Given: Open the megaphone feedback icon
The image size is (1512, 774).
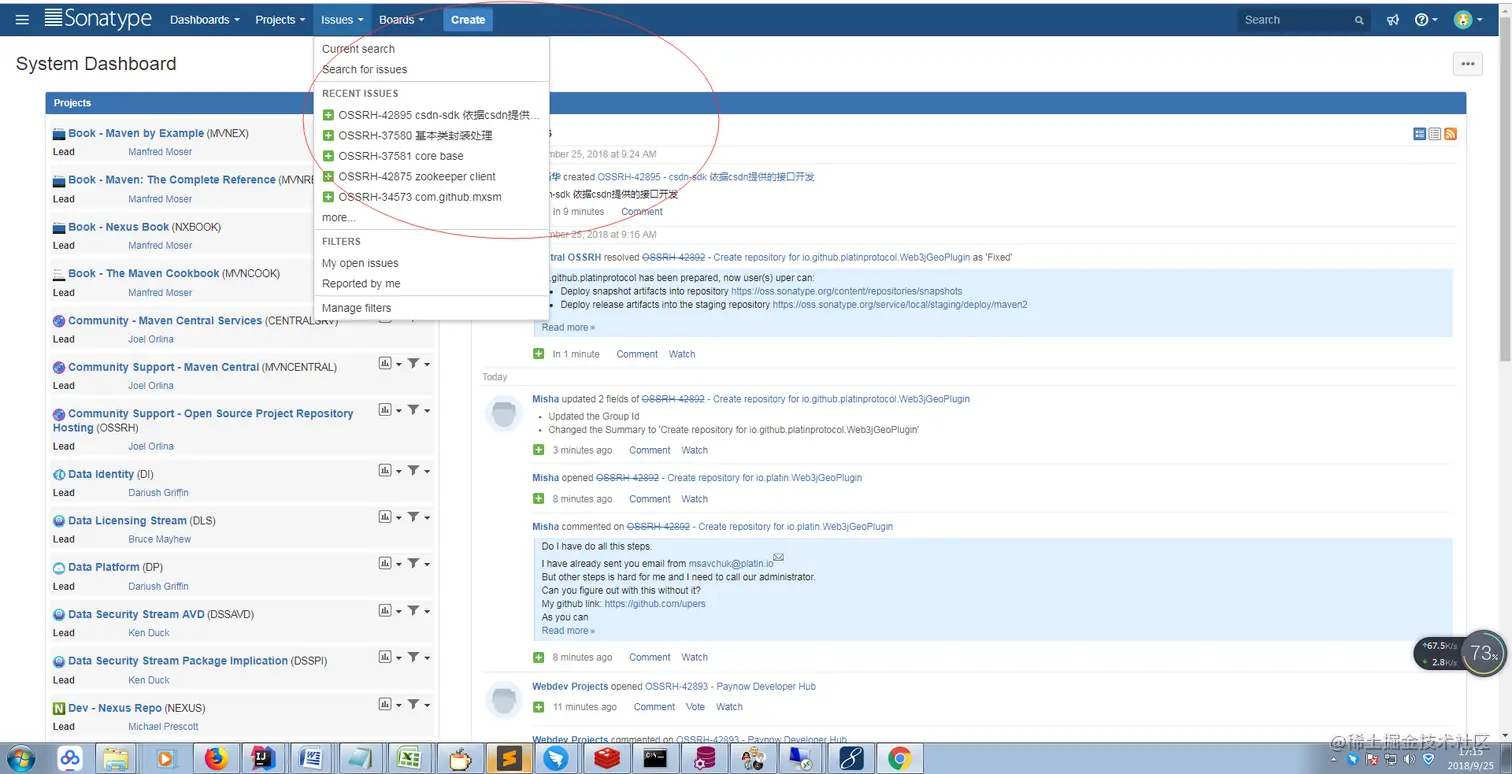Looking at the screenshot, I should coord(1392,20).
